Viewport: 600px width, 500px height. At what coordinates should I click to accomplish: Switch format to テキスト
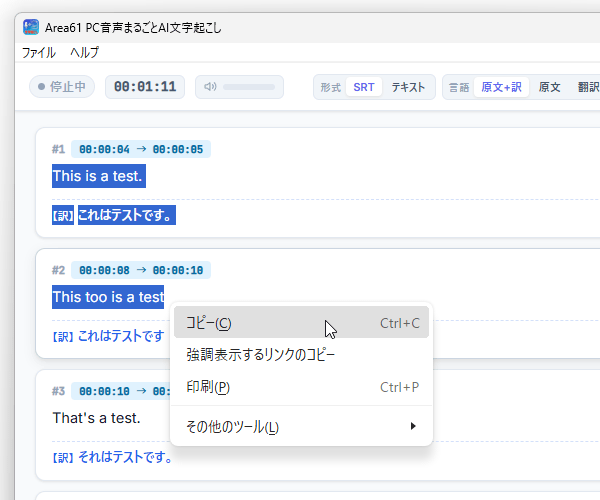pyautogui.click(x=408, y=87)
